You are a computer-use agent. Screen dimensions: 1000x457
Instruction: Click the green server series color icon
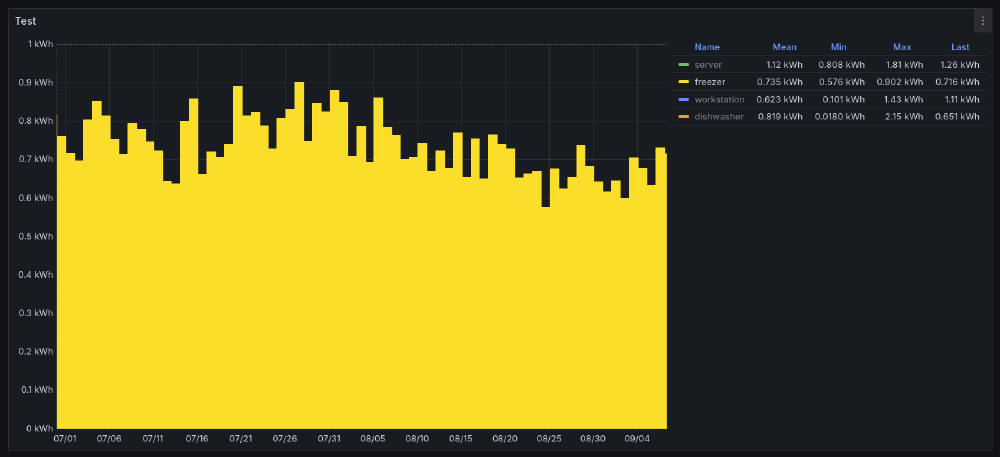[x=683, y=65]
